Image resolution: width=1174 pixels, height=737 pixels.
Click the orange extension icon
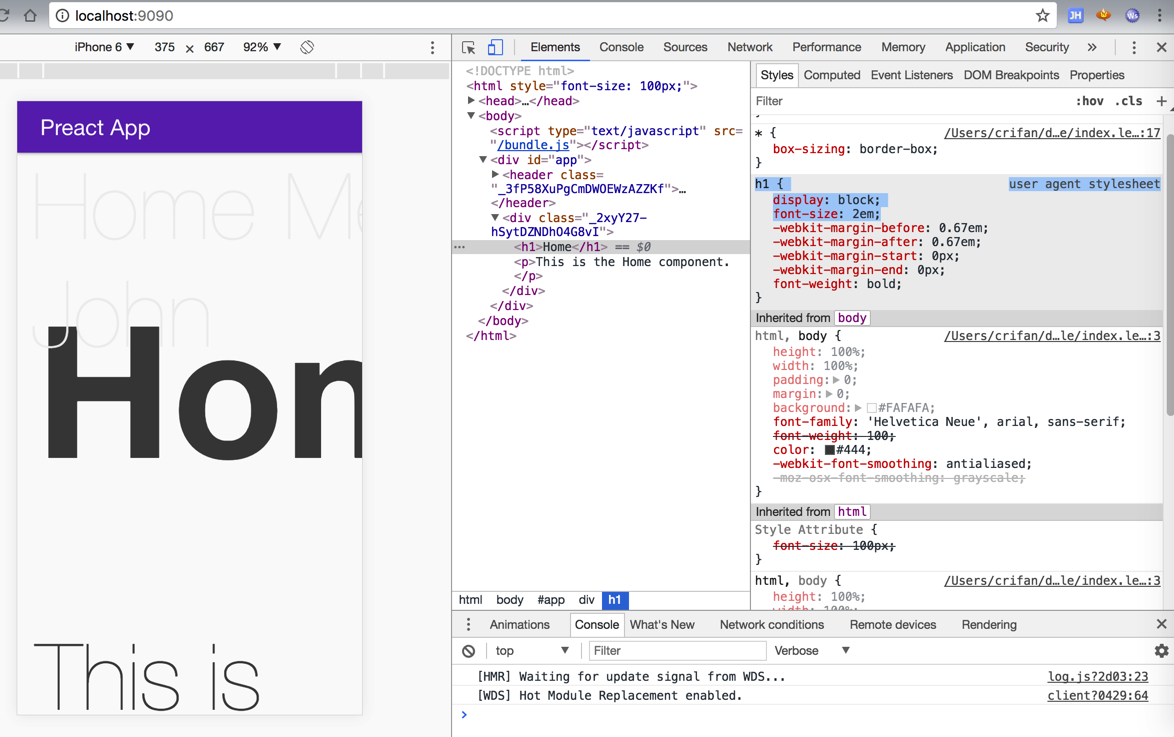1104,15
